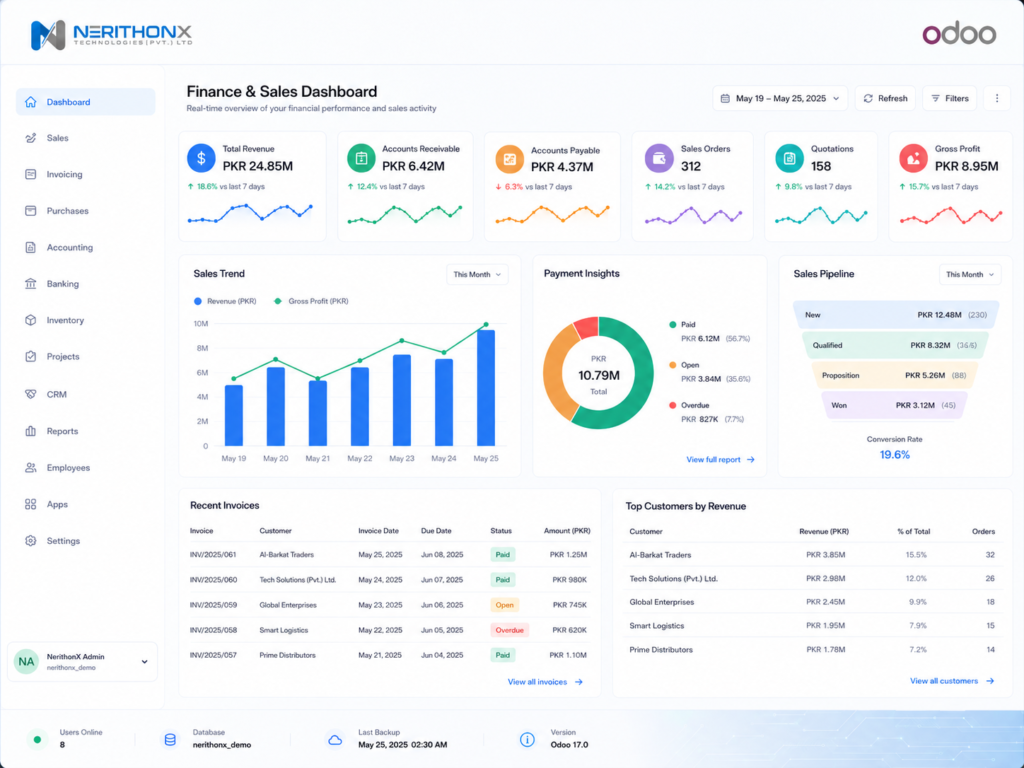
Task: Click the Employees people icon in sidebar
Action: 31,468
